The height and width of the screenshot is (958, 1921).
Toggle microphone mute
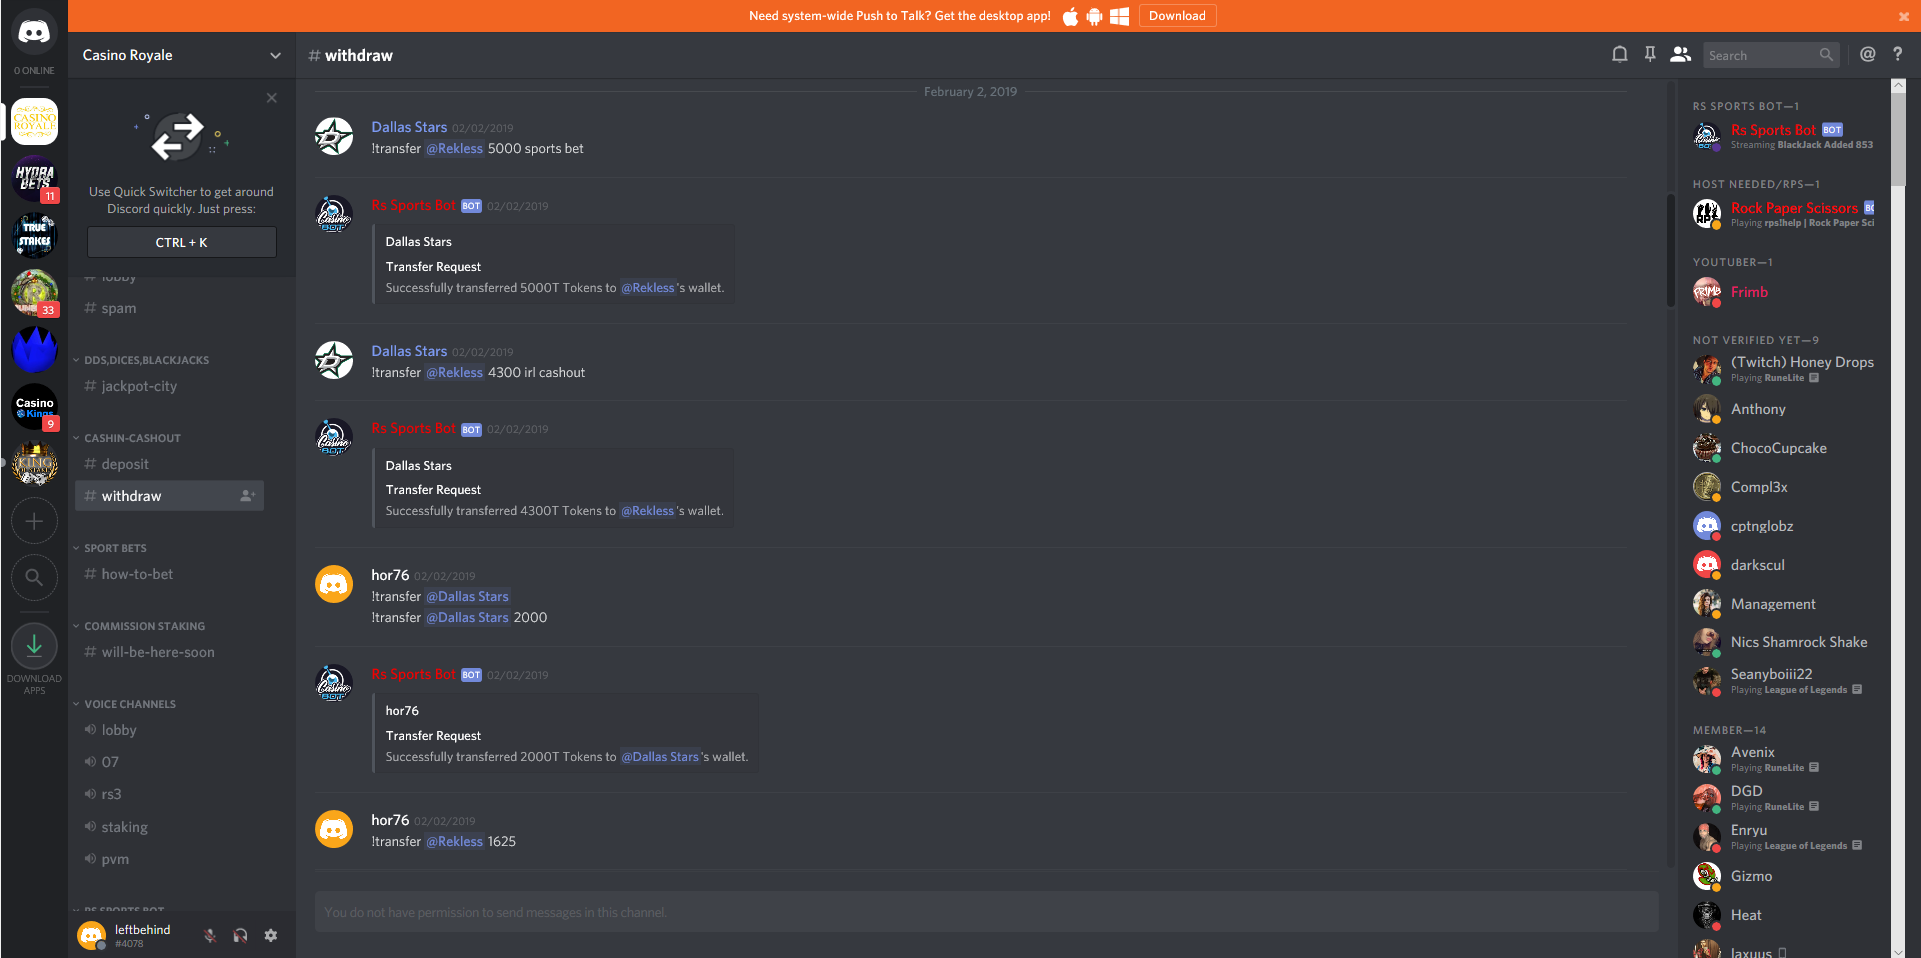(210, 936)
